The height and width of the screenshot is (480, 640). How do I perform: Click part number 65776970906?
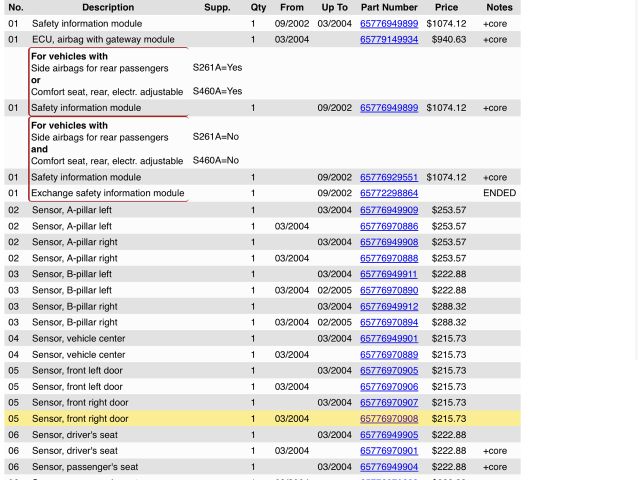(389, 387)
